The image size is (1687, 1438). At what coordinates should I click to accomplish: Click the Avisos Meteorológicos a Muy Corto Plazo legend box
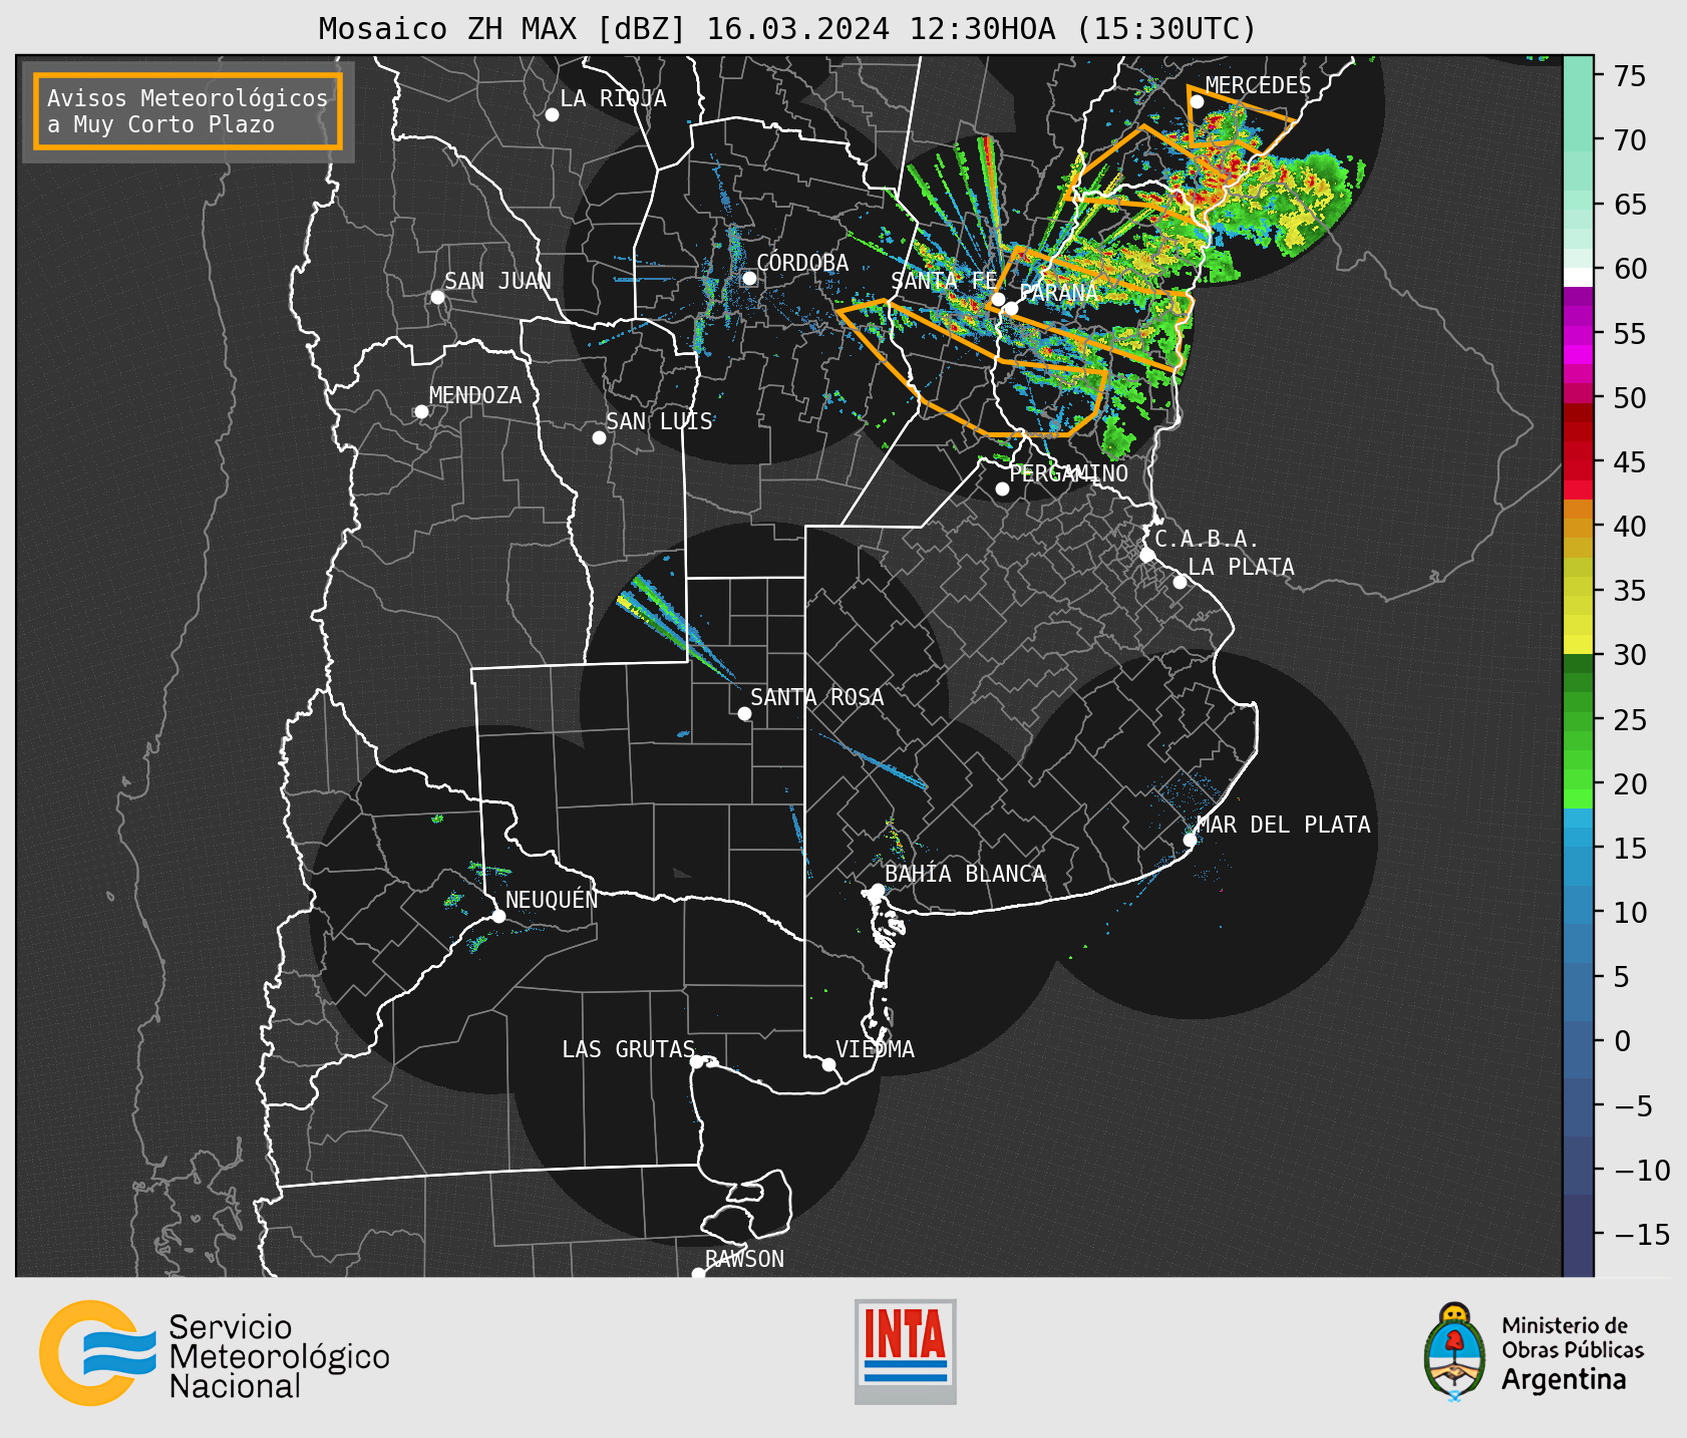(x=188, y=111)
